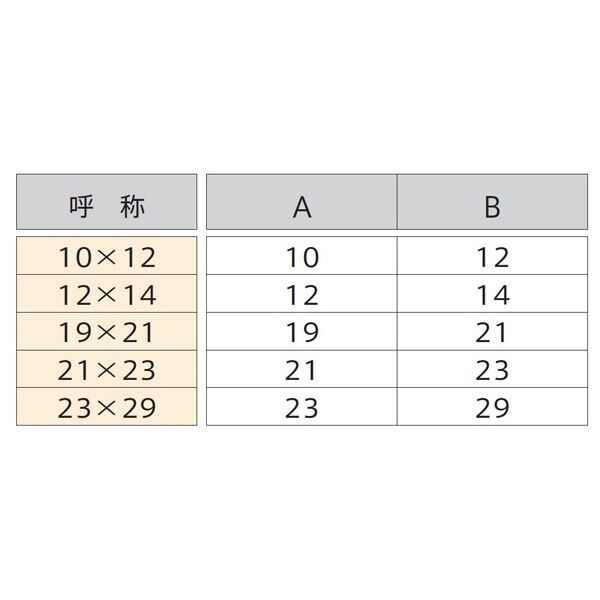Select the column B header
This screenshot has width=600, height=600.
pyautogui.click(x=492, y=202)
